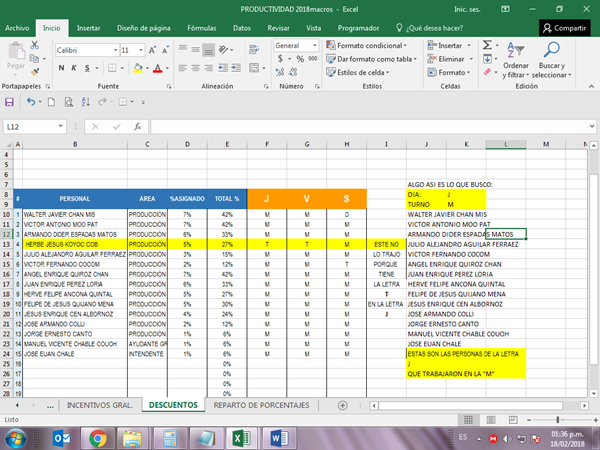This screenshot has width=600, height=450.
Task: Click the Ordenar y filtrar icon
Action: (516, 48)
